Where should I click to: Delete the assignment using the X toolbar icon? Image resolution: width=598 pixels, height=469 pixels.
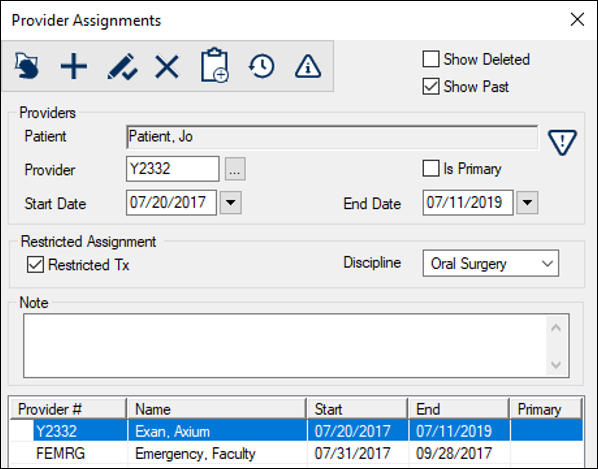click(x=167, y=66)
